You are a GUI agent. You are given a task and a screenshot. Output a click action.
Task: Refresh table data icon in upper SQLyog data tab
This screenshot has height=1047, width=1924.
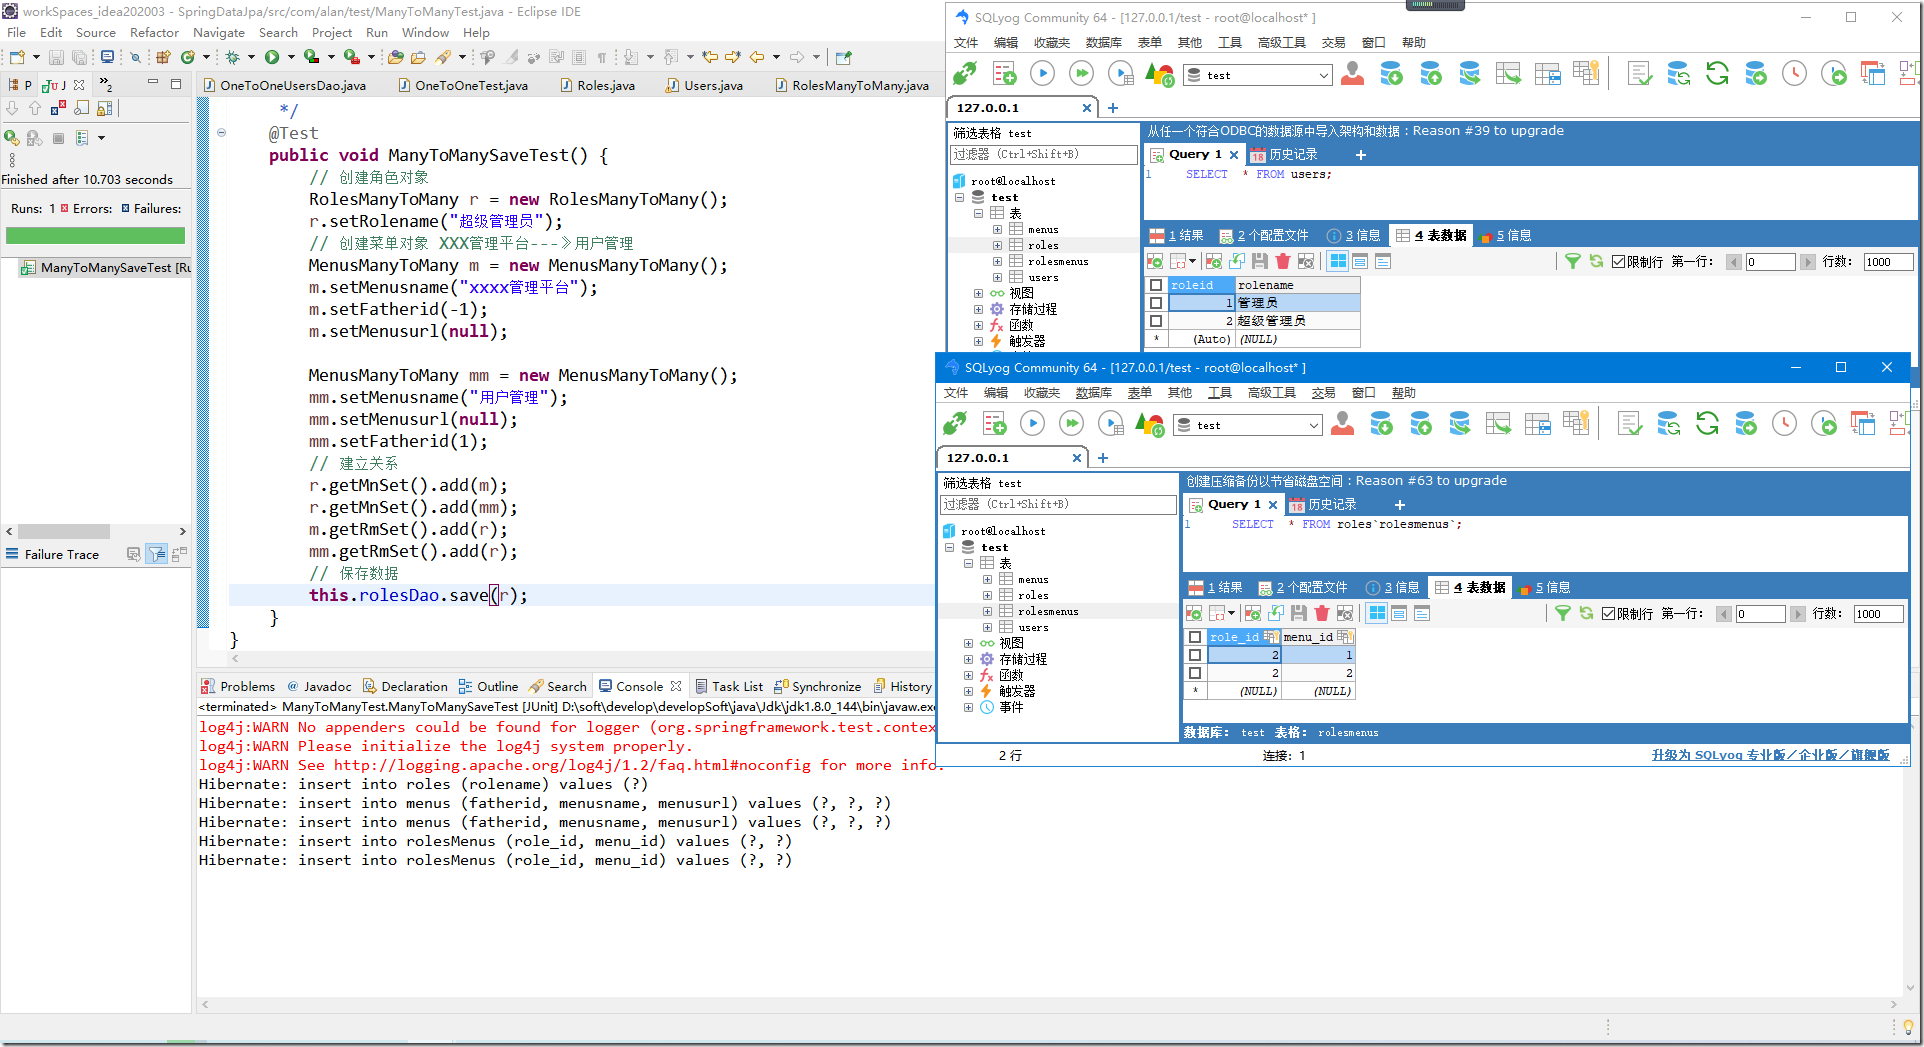point(1596,261)
